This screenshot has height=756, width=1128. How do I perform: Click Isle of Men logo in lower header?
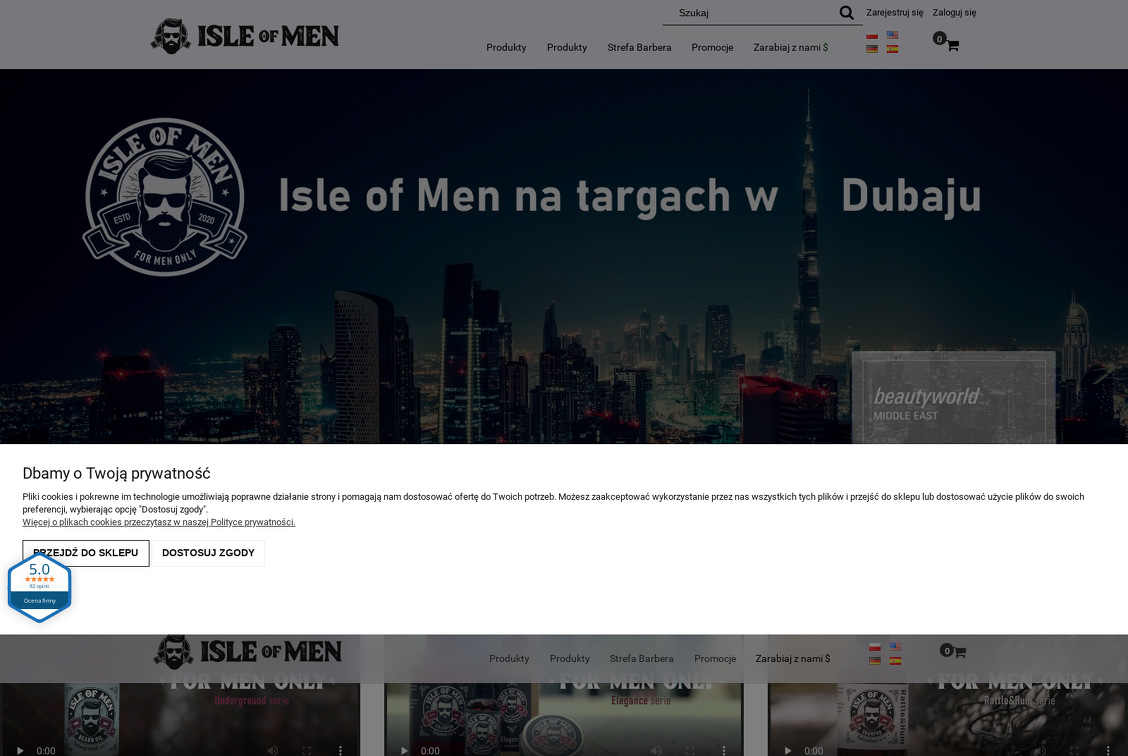click(x=247, y=652)
